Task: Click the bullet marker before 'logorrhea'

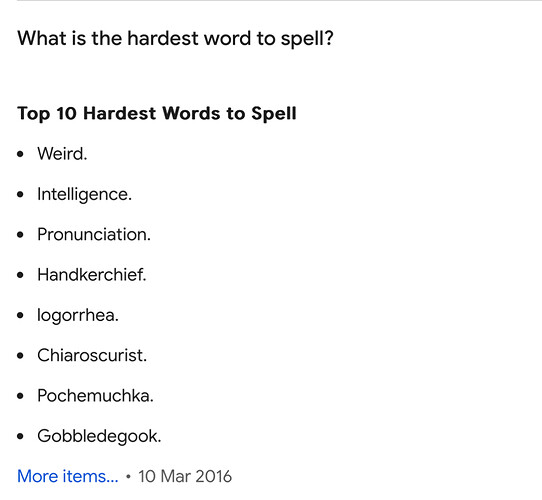Action: 20,315
